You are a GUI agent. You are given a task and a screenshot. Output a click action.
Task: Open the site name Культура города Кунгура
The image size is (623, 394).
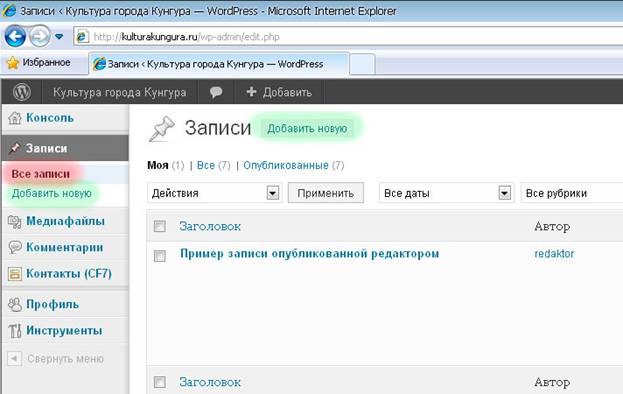[x=120, y=92]
